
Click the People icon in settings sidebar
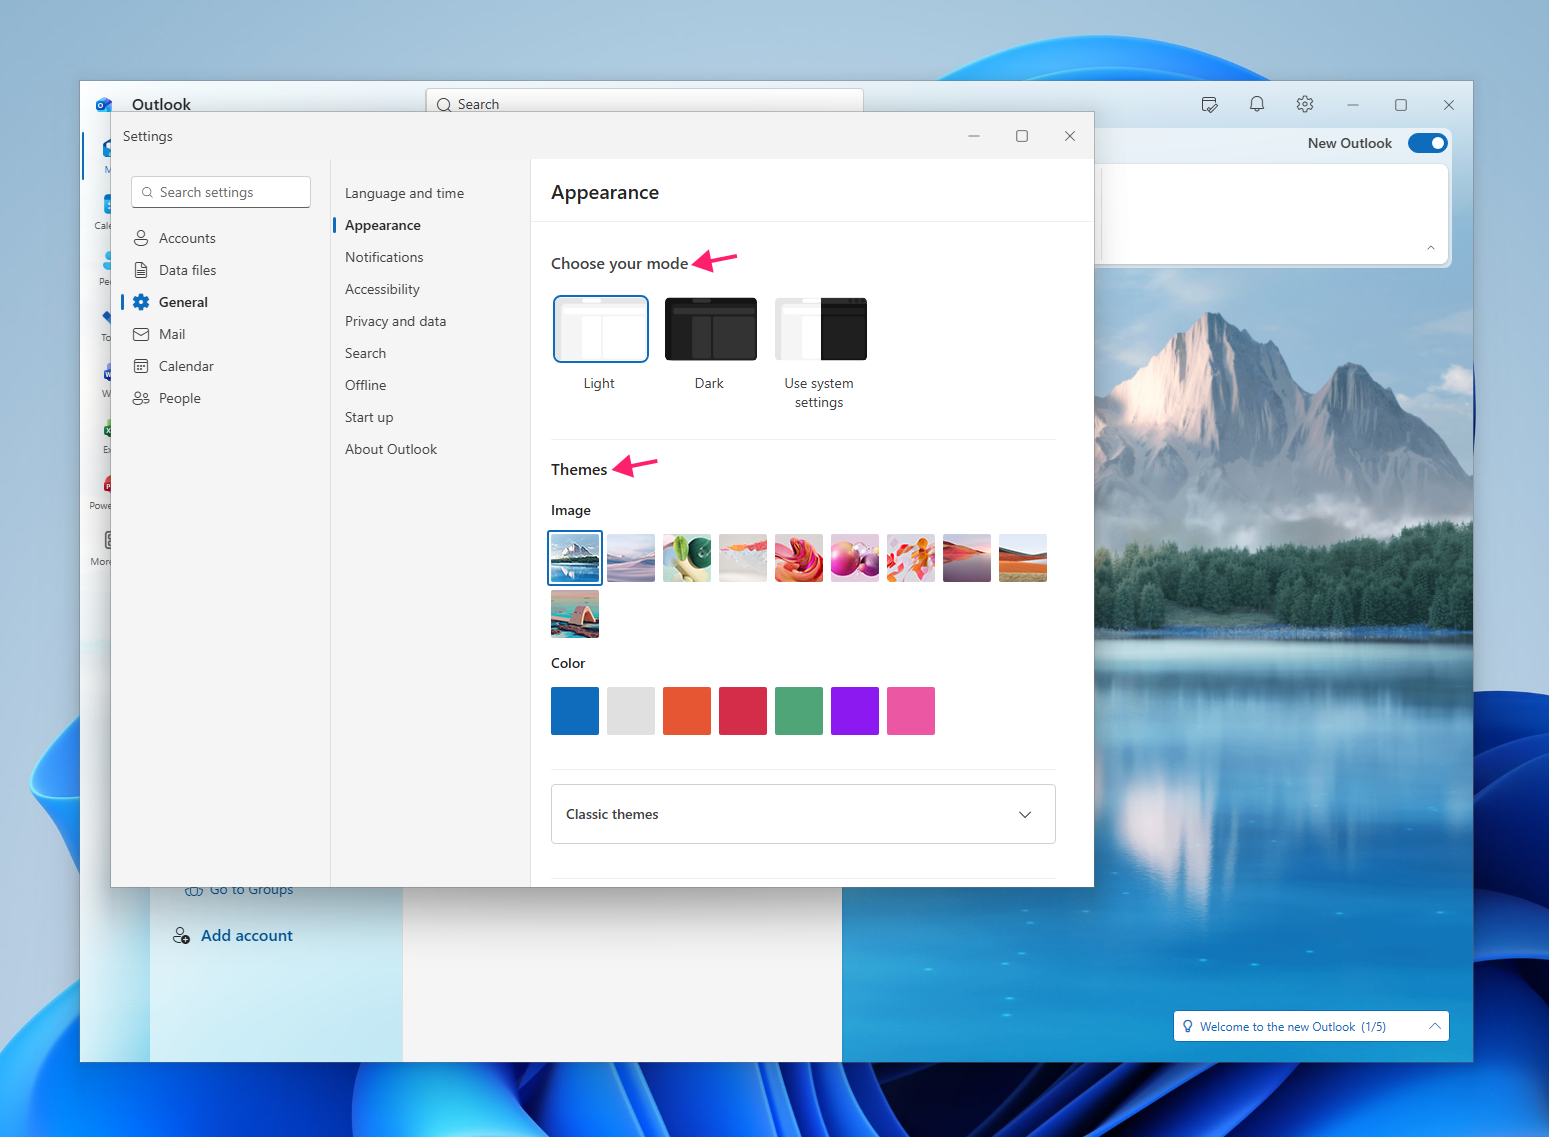[x=141, y=398]
